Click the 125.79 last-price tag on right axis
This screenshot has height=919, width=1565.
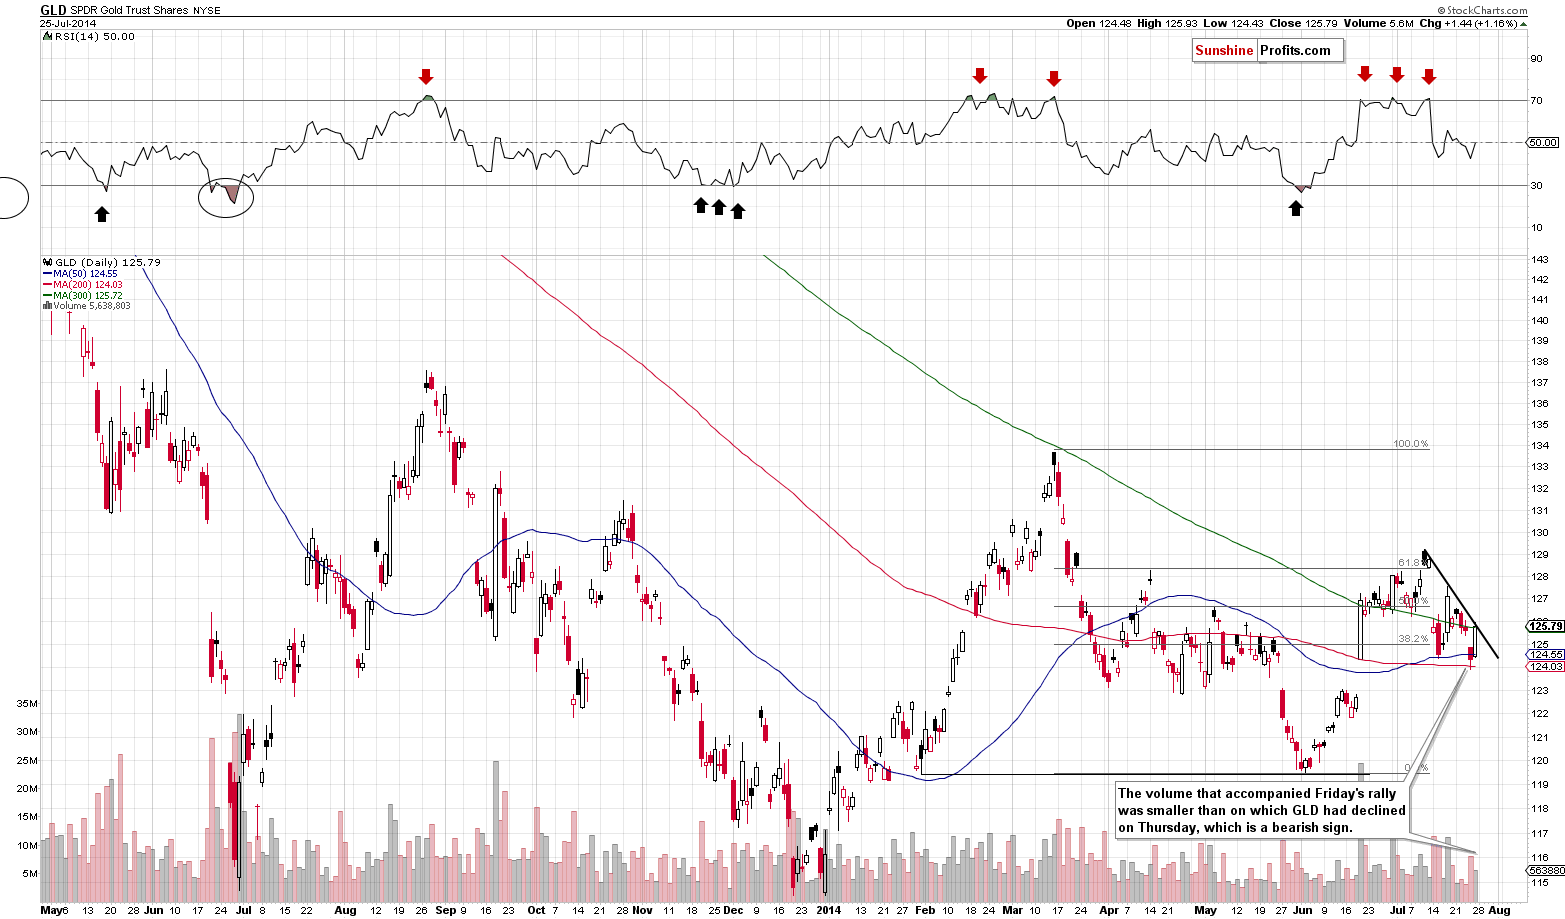(x=1545, y=626)
